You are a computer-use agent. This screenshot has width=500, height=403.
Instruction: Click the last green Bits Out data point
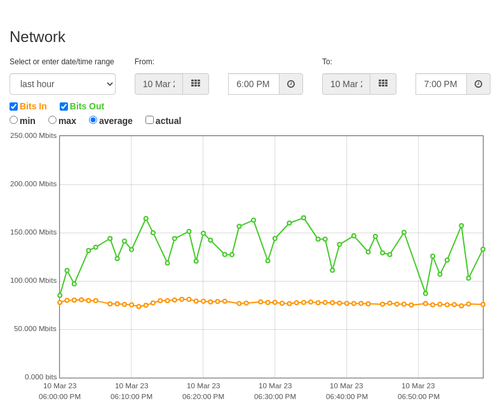click(483, 249)
